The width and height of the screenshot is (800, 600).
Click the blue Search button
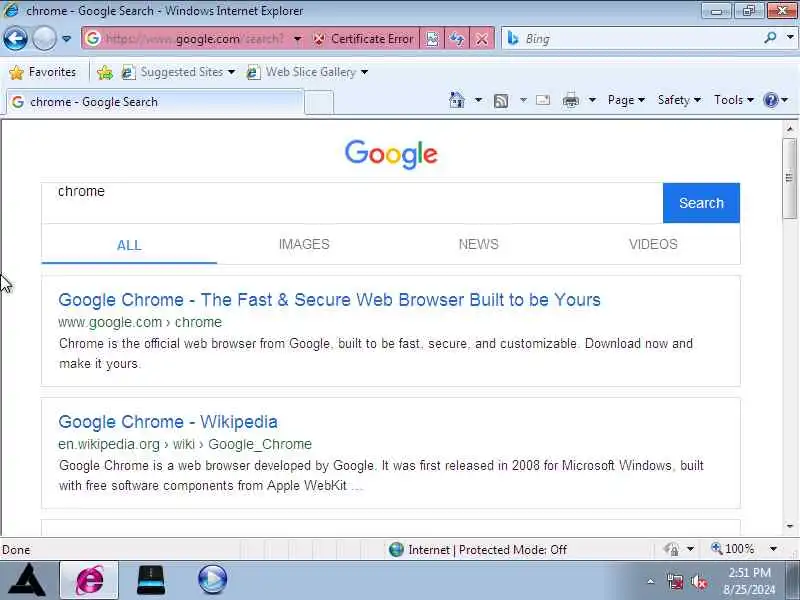coord(701,203)
